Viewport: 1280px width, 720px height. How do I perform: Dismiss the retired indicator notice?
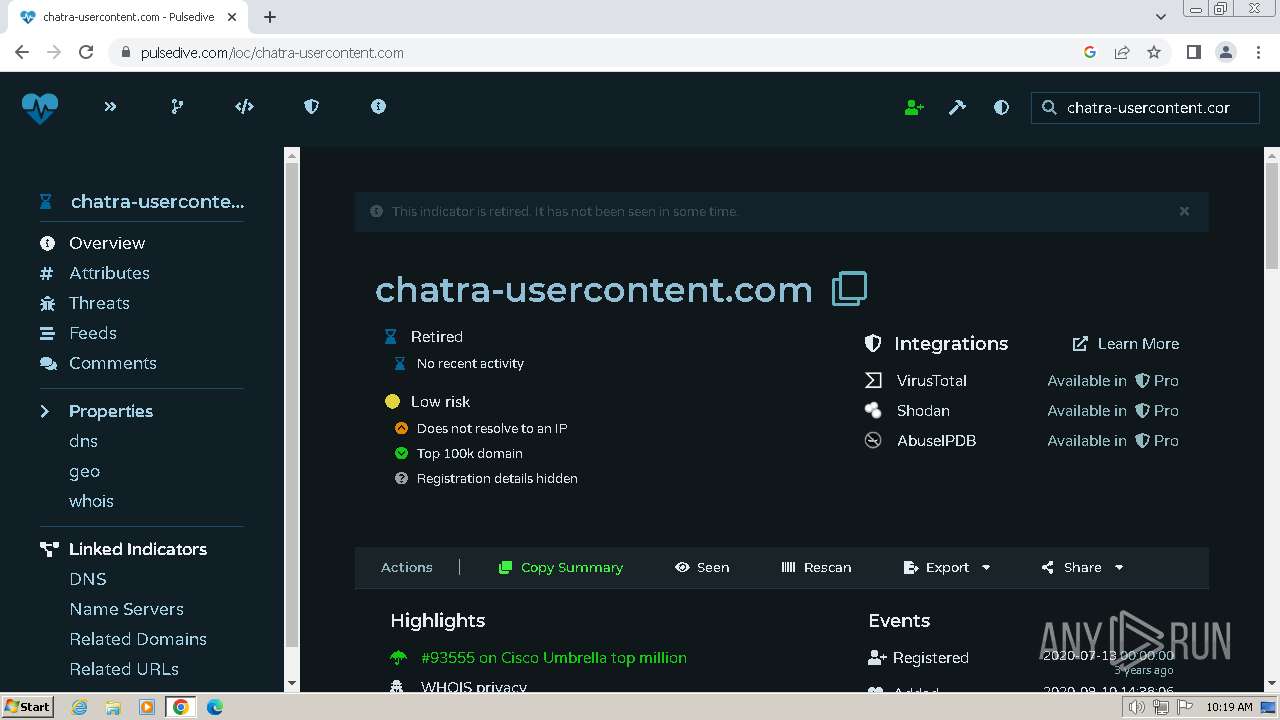1184,211
